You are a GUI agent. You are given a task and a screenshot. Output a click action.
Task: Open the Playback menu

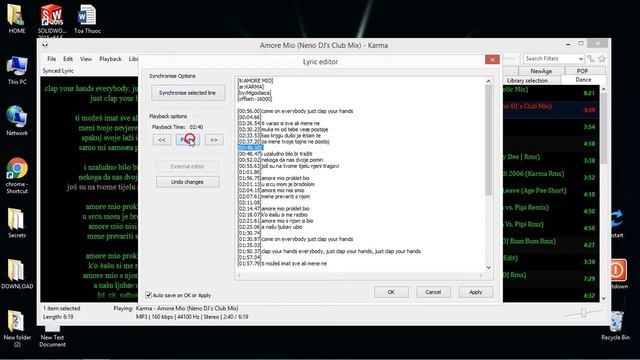pos(111,59)
